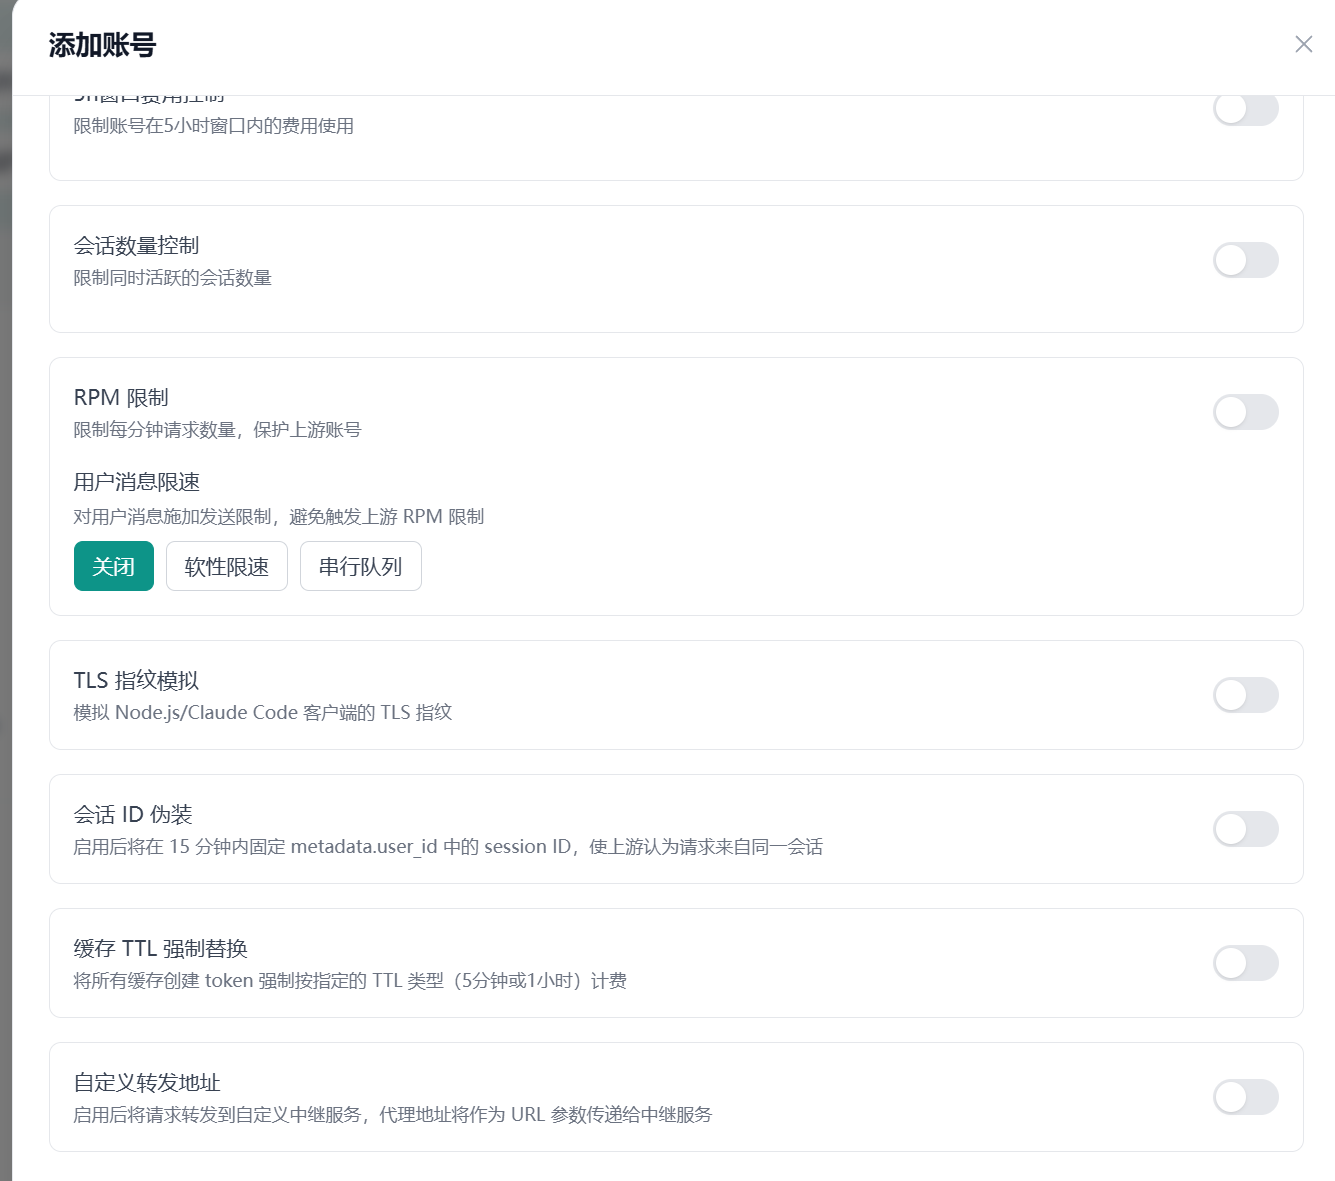1335x1181 pixels.
Task: Toggle 缓存 TTL 强制替换 on
Action: pos(1245,963)
